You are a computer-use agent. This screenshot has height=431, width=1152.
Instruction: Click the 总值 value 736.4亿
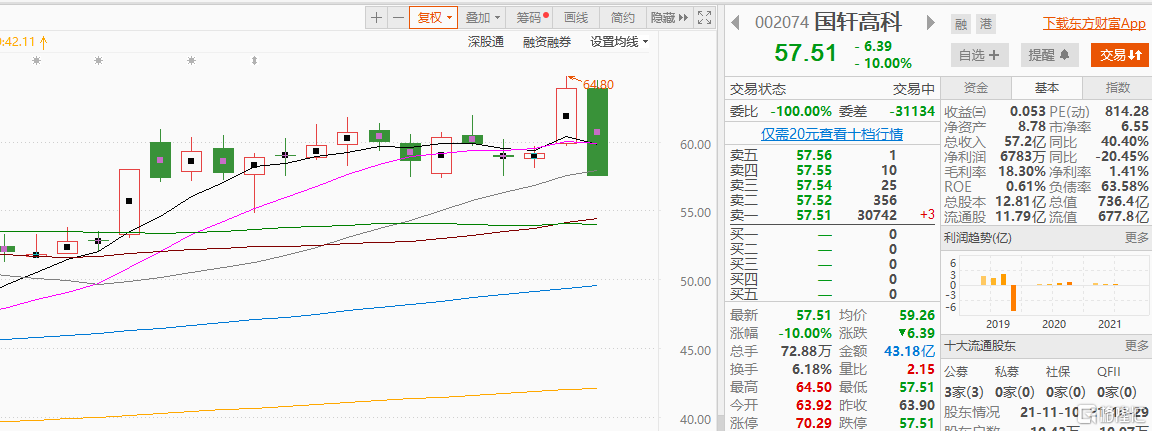(1125, 200)
